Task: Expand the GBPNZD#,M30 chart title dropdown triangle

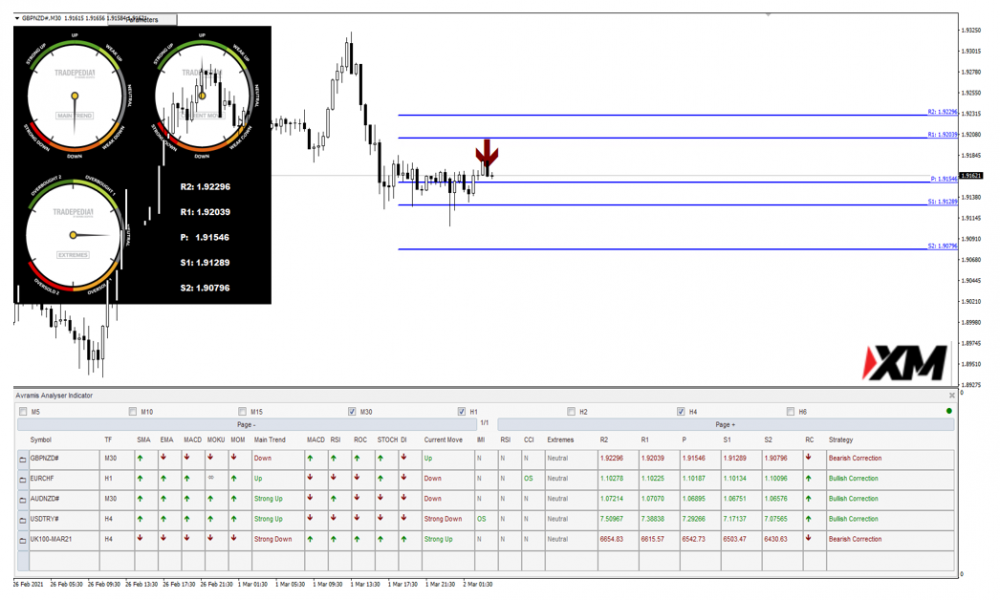Action: tap(17, 18)
